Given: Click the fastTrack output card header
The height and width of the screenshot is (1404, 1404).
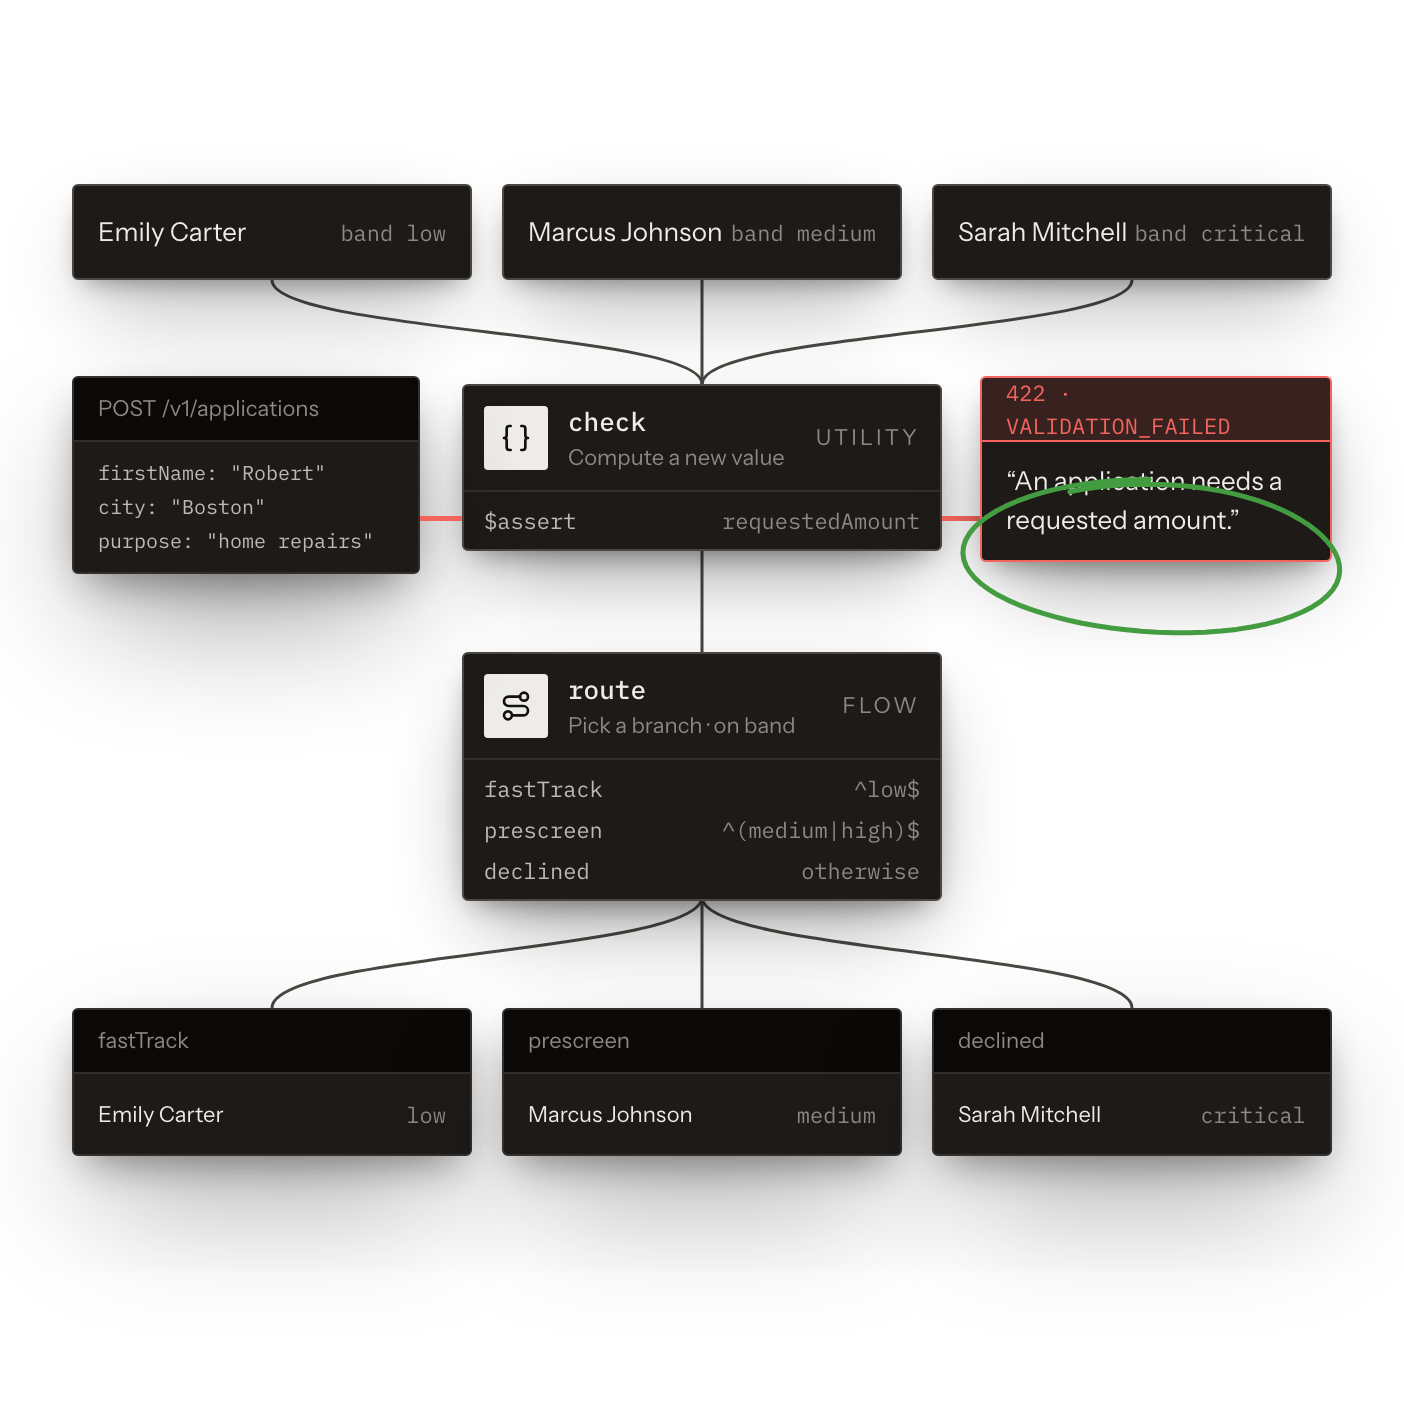Looking at the screenshot, I should (272, 1041).
